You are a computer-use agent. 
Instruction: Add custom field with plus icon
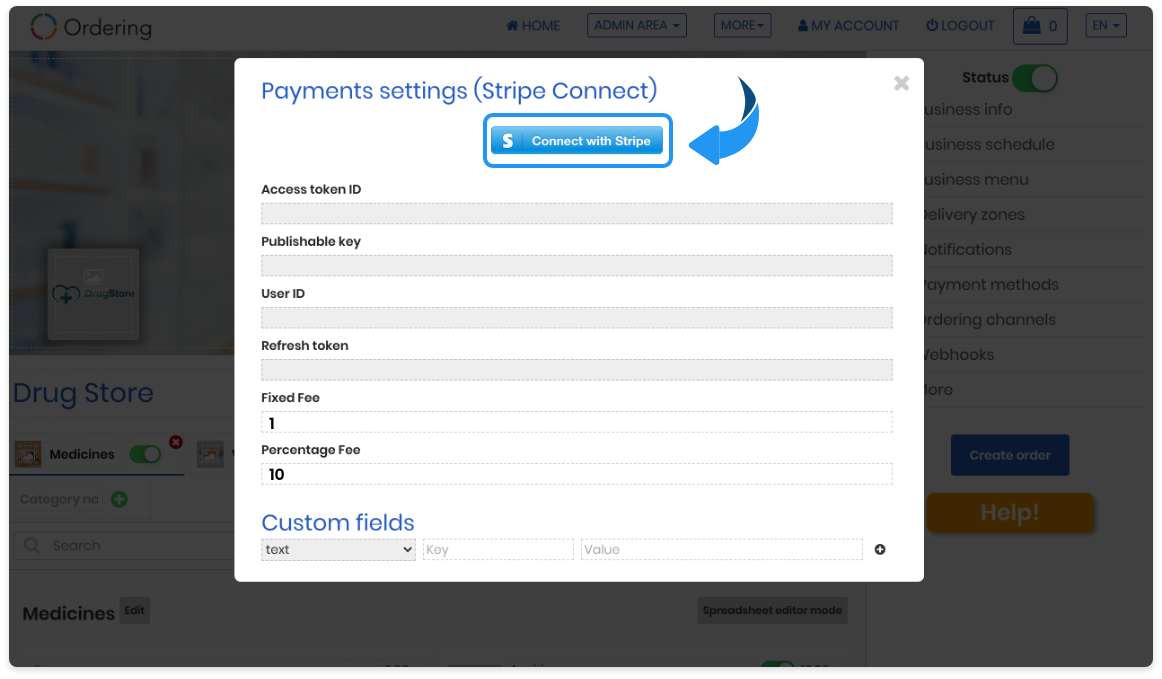(880, 549)
